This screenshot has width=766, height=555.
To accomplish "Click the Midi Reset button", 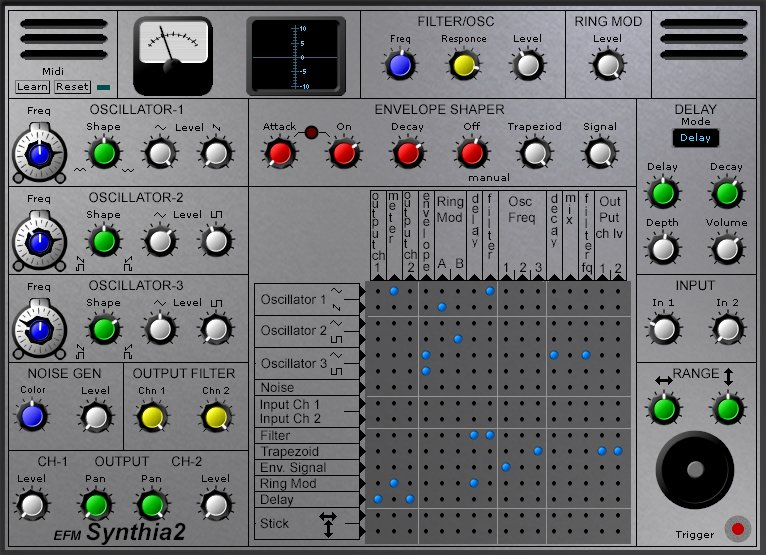I will coord(72,87).
